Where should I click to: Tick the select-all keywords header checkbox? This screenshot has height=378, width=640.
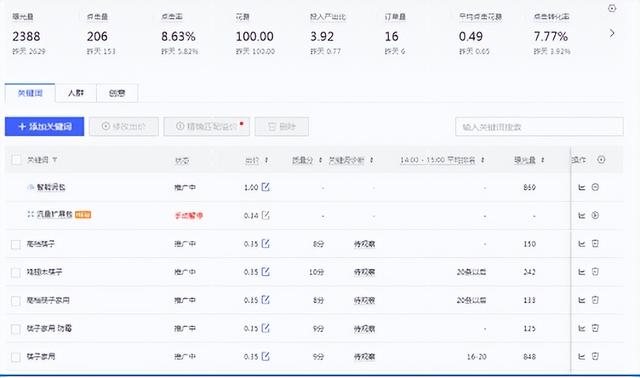pos(16,160)
